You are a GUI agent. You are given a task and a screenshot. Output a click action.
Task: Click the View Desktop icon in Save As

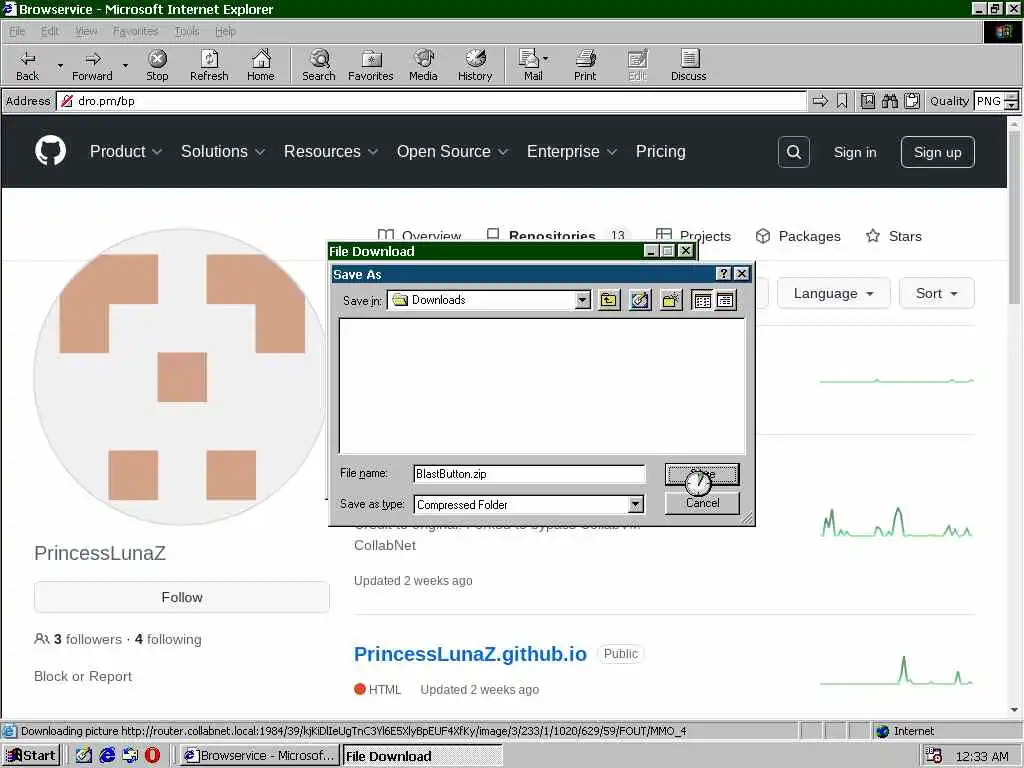pyautogui.click(x=640, y=300)
